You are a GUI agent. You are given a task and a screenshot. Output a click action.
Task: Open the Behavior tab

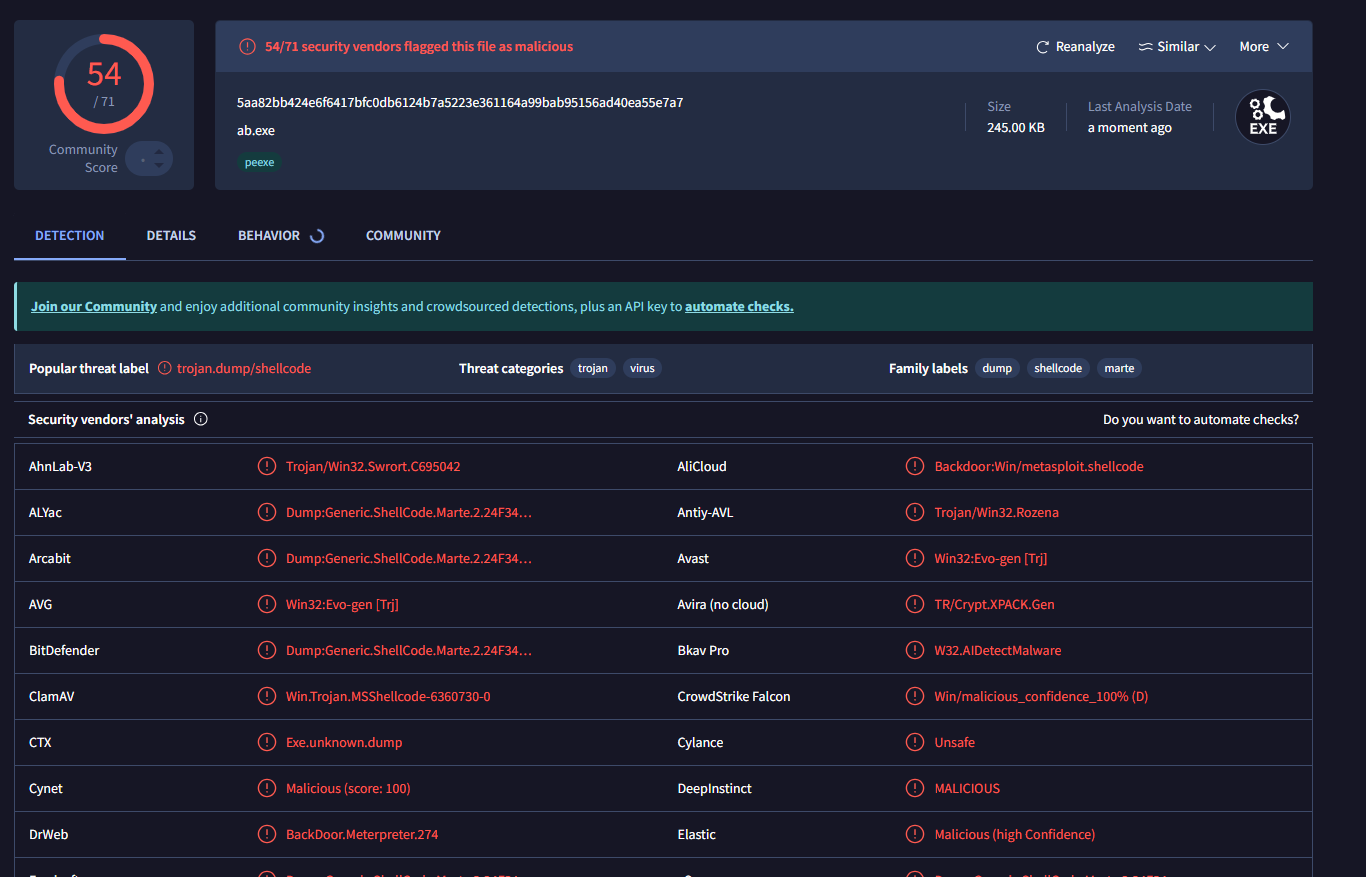269,236
